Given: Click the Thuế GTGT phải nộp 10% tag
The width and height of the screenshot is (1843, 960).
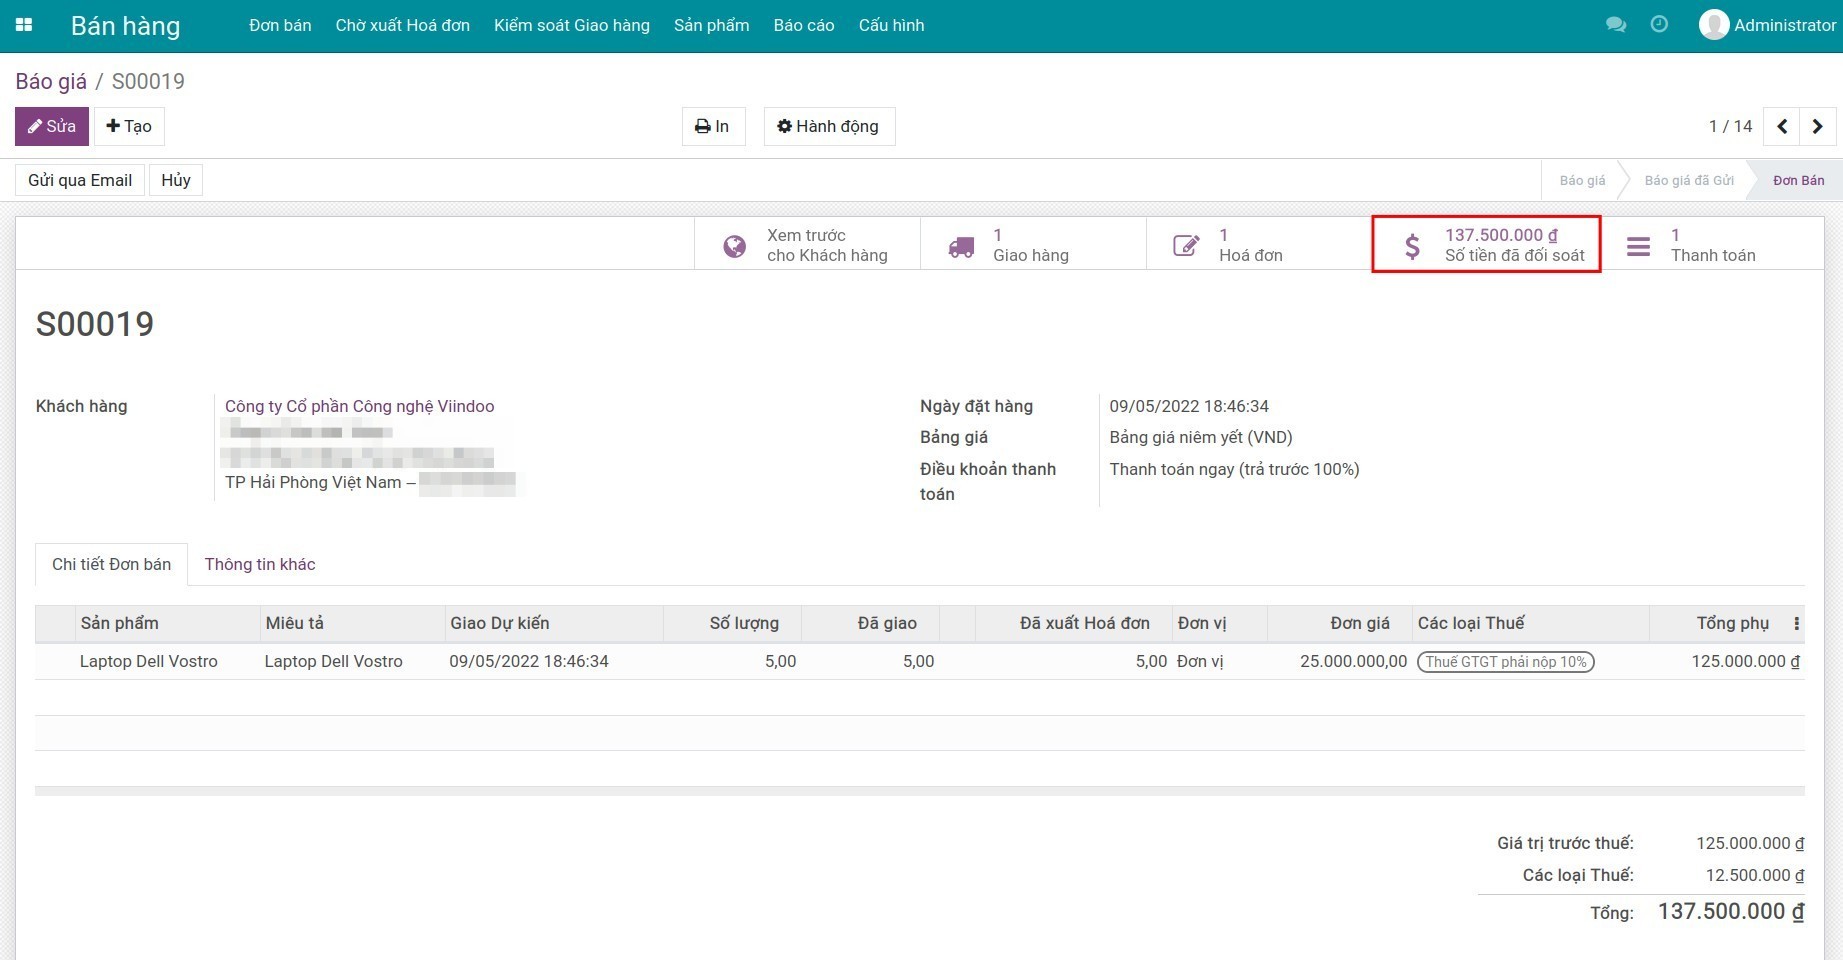Looking at the screenshot, I should pos(1506,662).
